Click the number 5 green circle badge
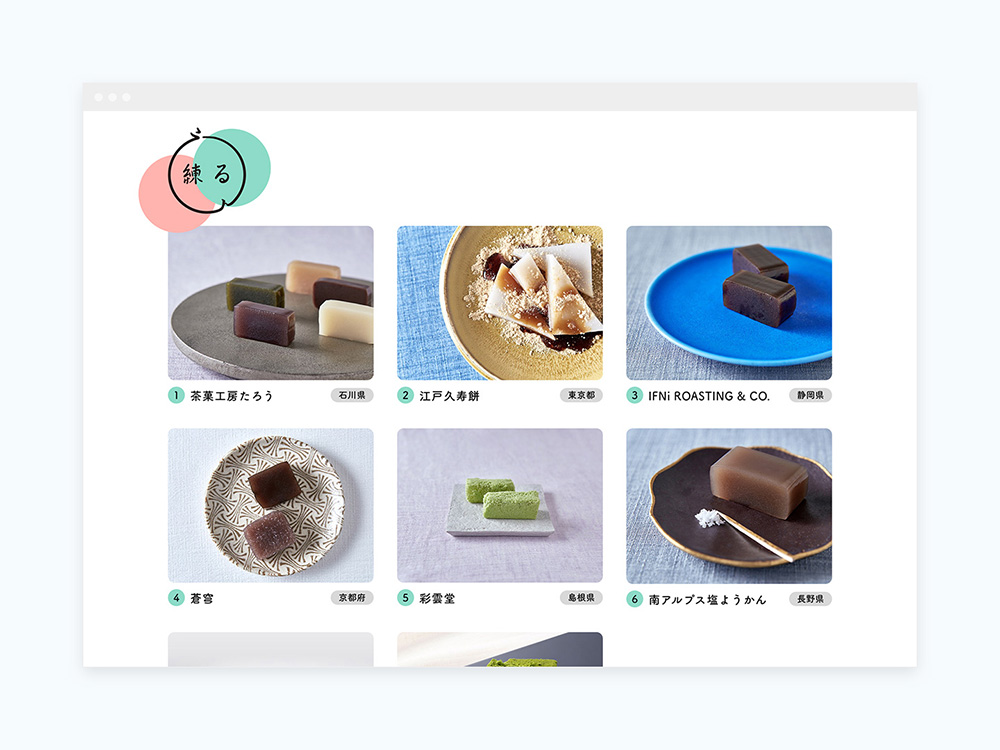Image resolution: width=1000 pixels, height=750 pixels. pos(405,598)
